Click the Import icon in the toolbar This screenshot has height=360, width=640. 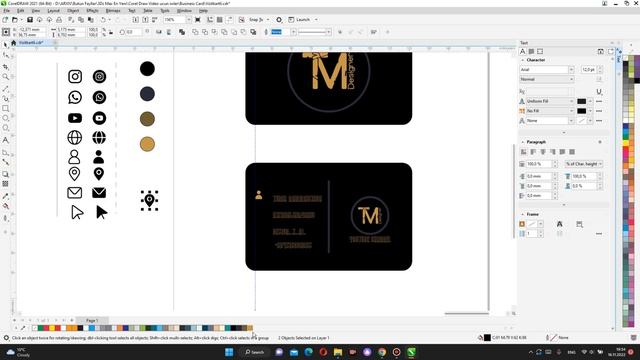point(136,20)
